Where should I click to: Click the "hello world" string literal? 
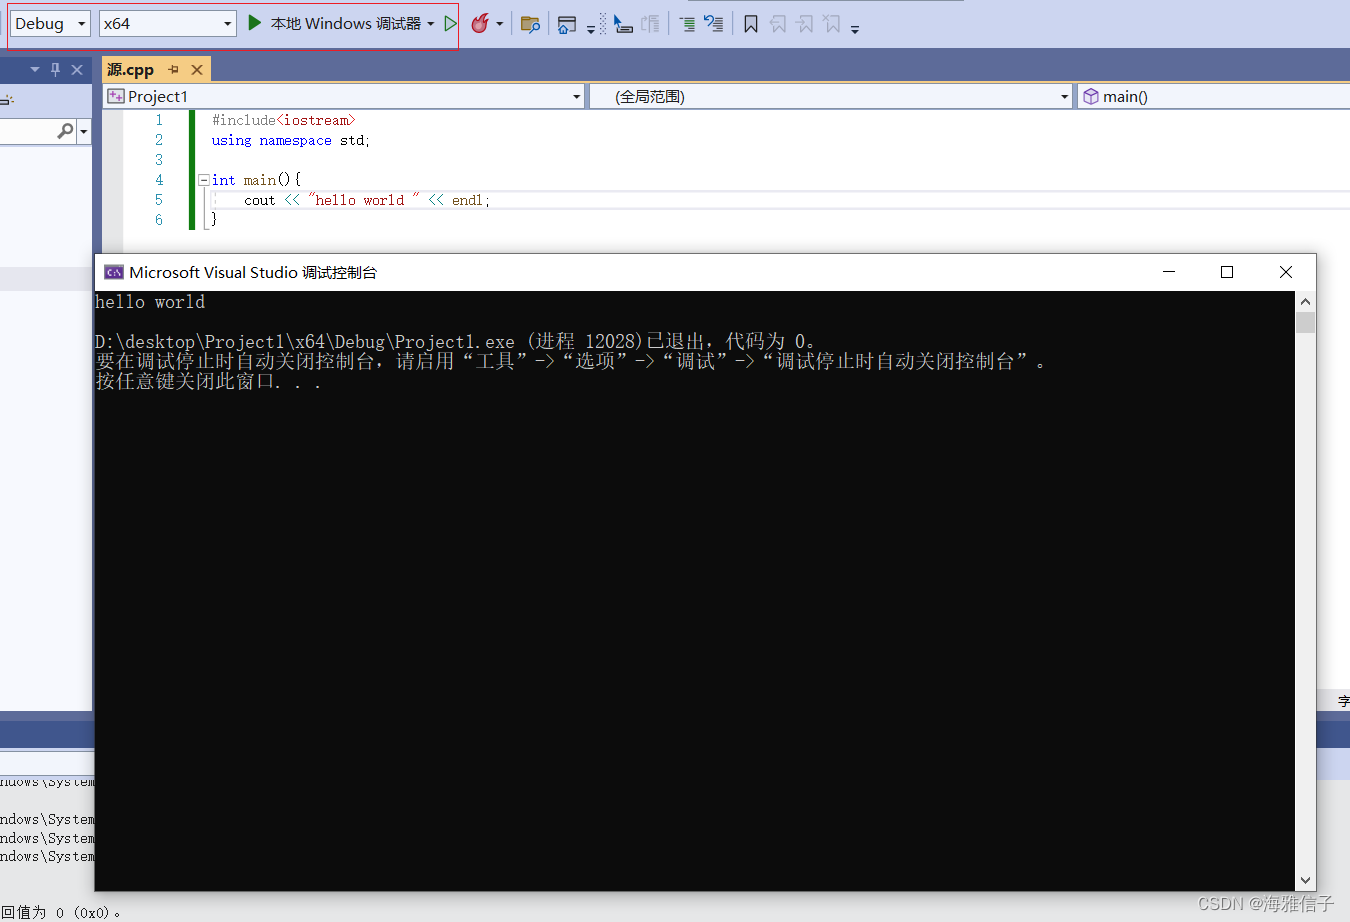point(364,200)
